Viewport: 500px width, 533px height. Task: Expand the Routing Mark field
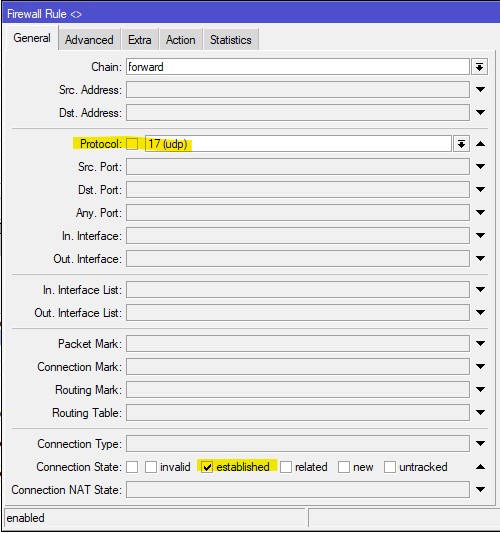480,390
